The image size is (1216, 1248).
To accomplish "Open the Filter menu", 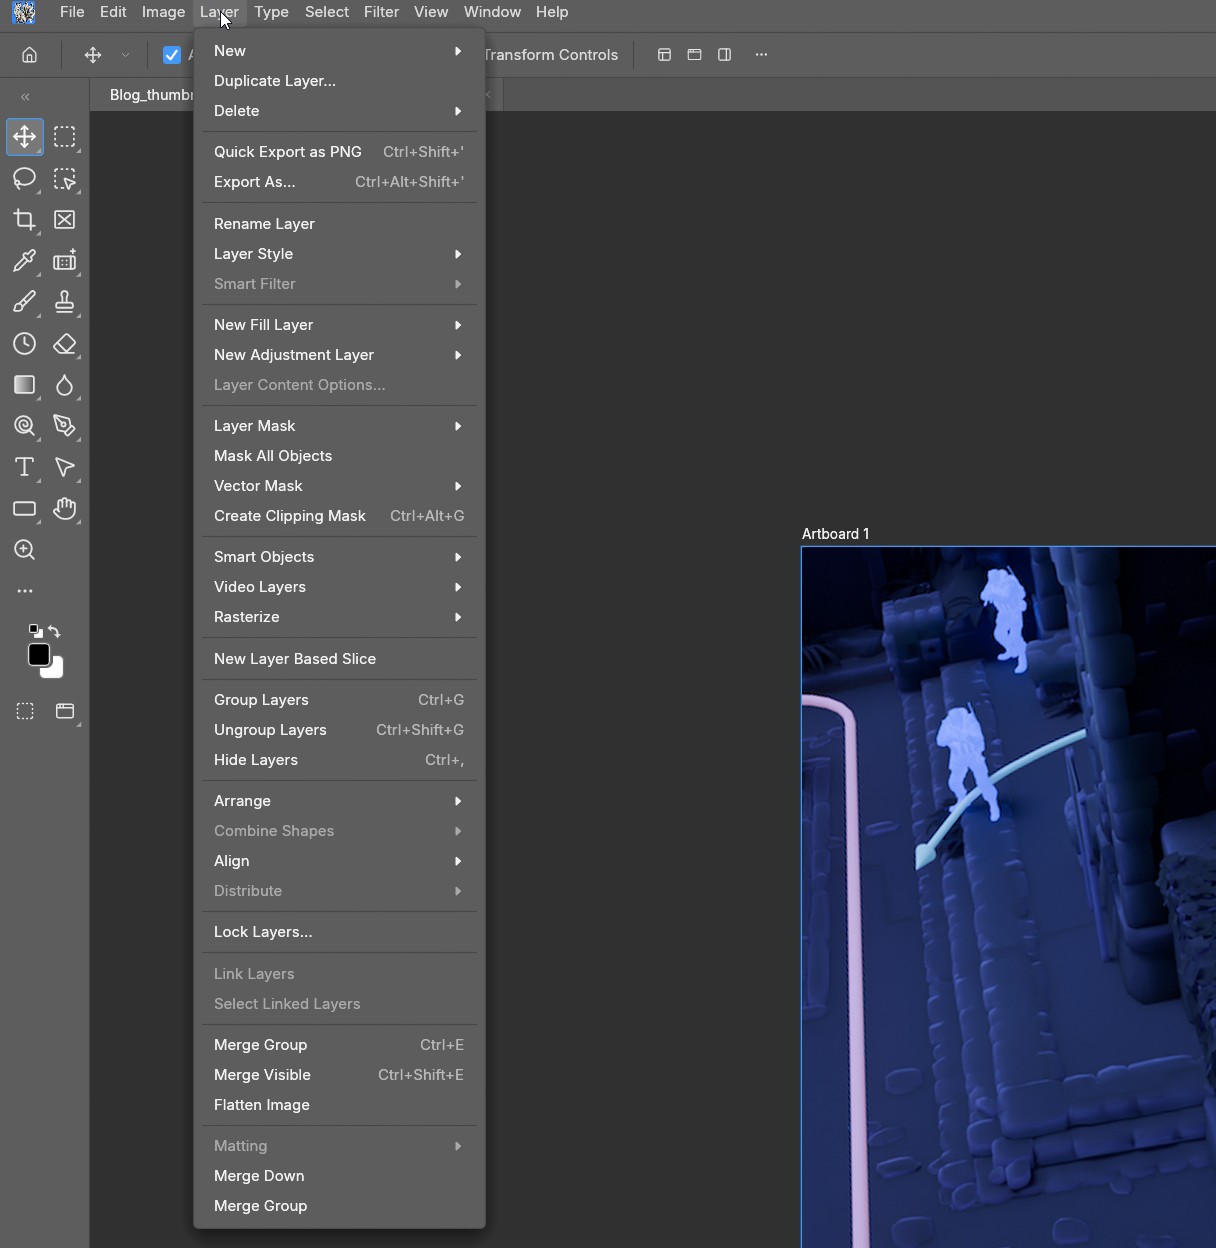I will click(x=381, y=12).
